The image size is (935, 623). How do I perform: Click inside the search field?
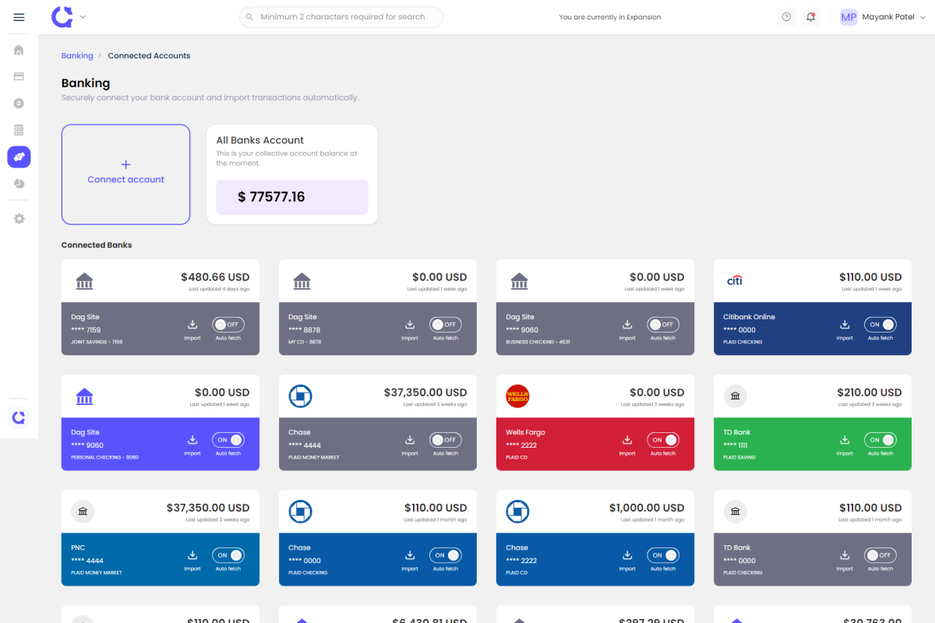340,17
